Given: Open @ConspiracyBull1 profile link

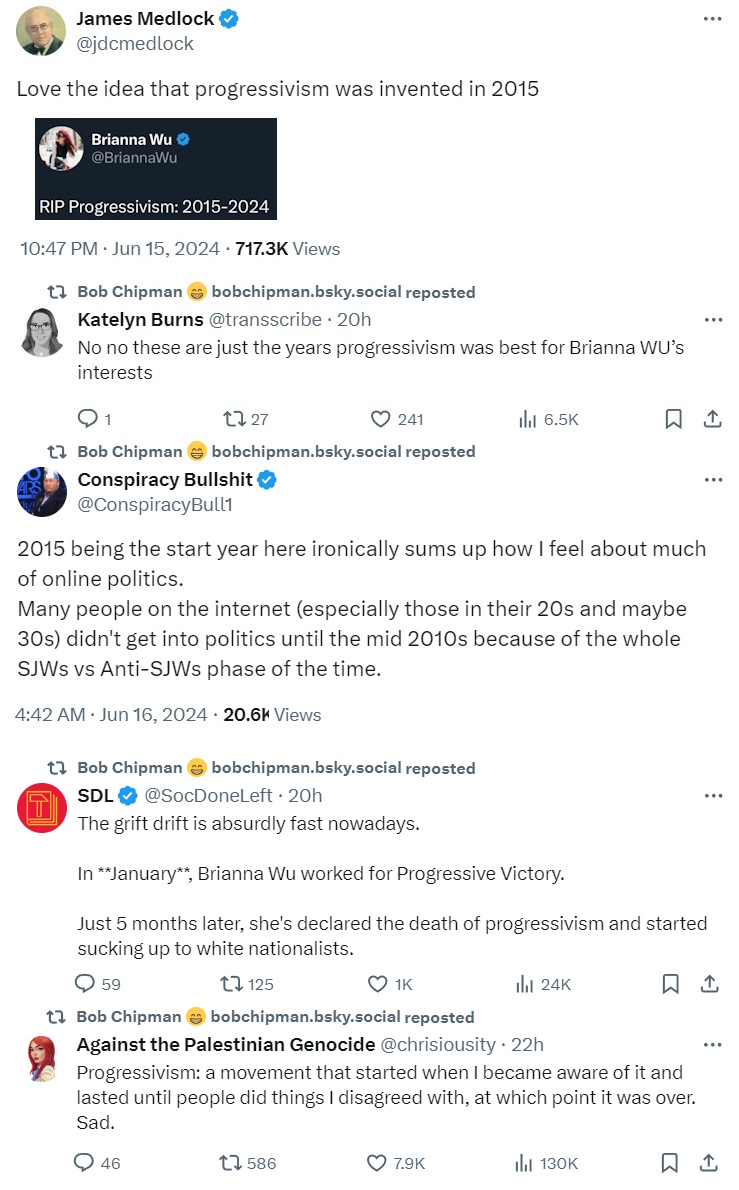Looking at the screenshot, I should 155,506.
